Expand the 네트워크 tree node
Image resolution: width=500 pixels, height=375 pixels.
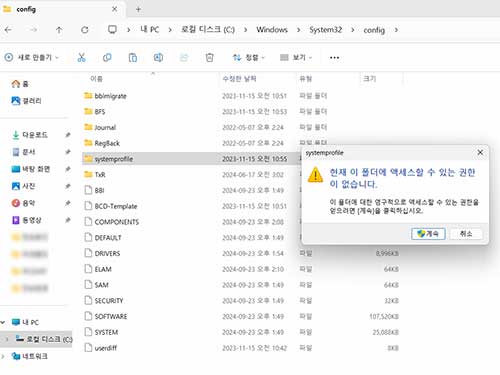pyautogui.click(x=3, y=356)
